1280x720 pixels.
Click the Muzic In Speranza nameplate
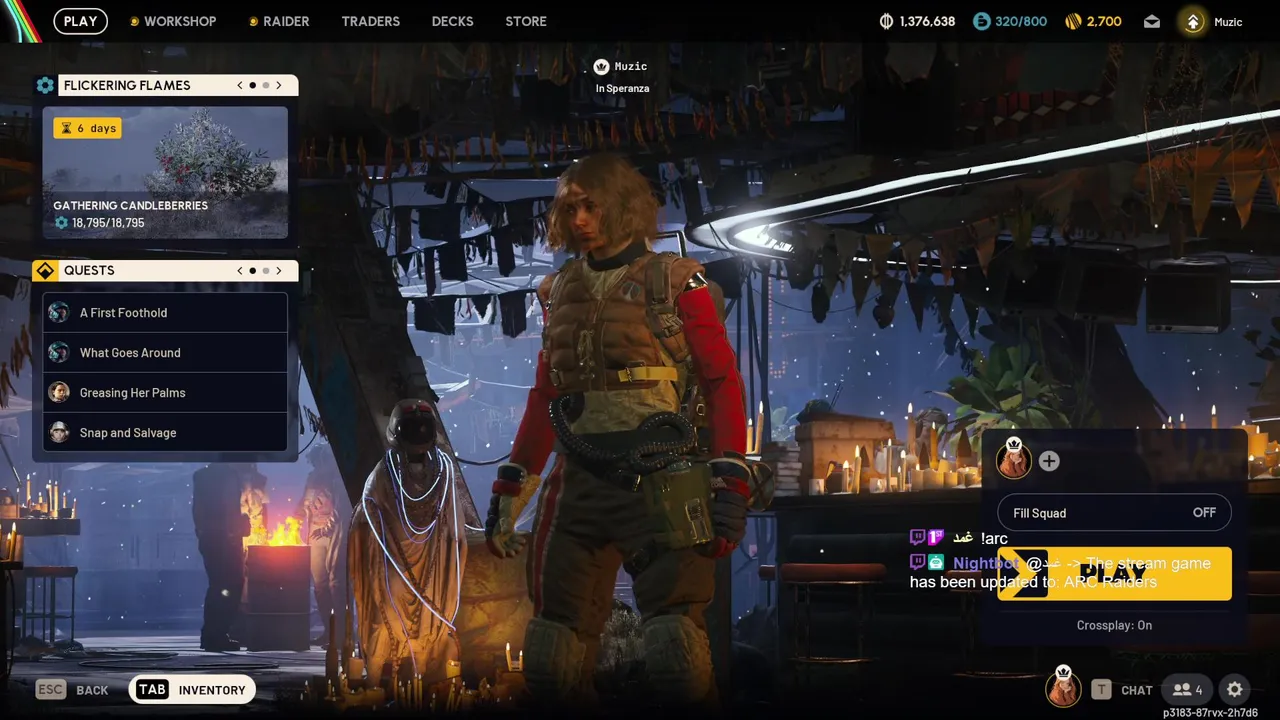pos(621,76)
